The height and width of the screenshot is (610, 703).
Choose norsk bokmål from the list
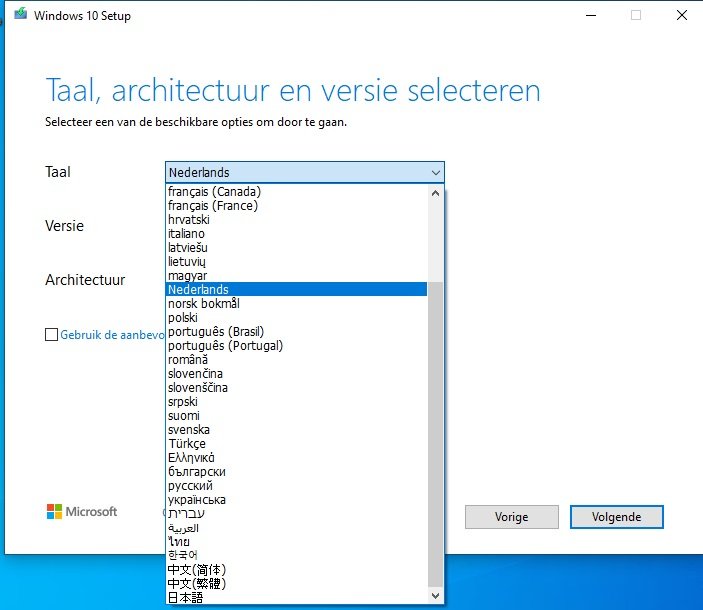click(x=296, y=303)
